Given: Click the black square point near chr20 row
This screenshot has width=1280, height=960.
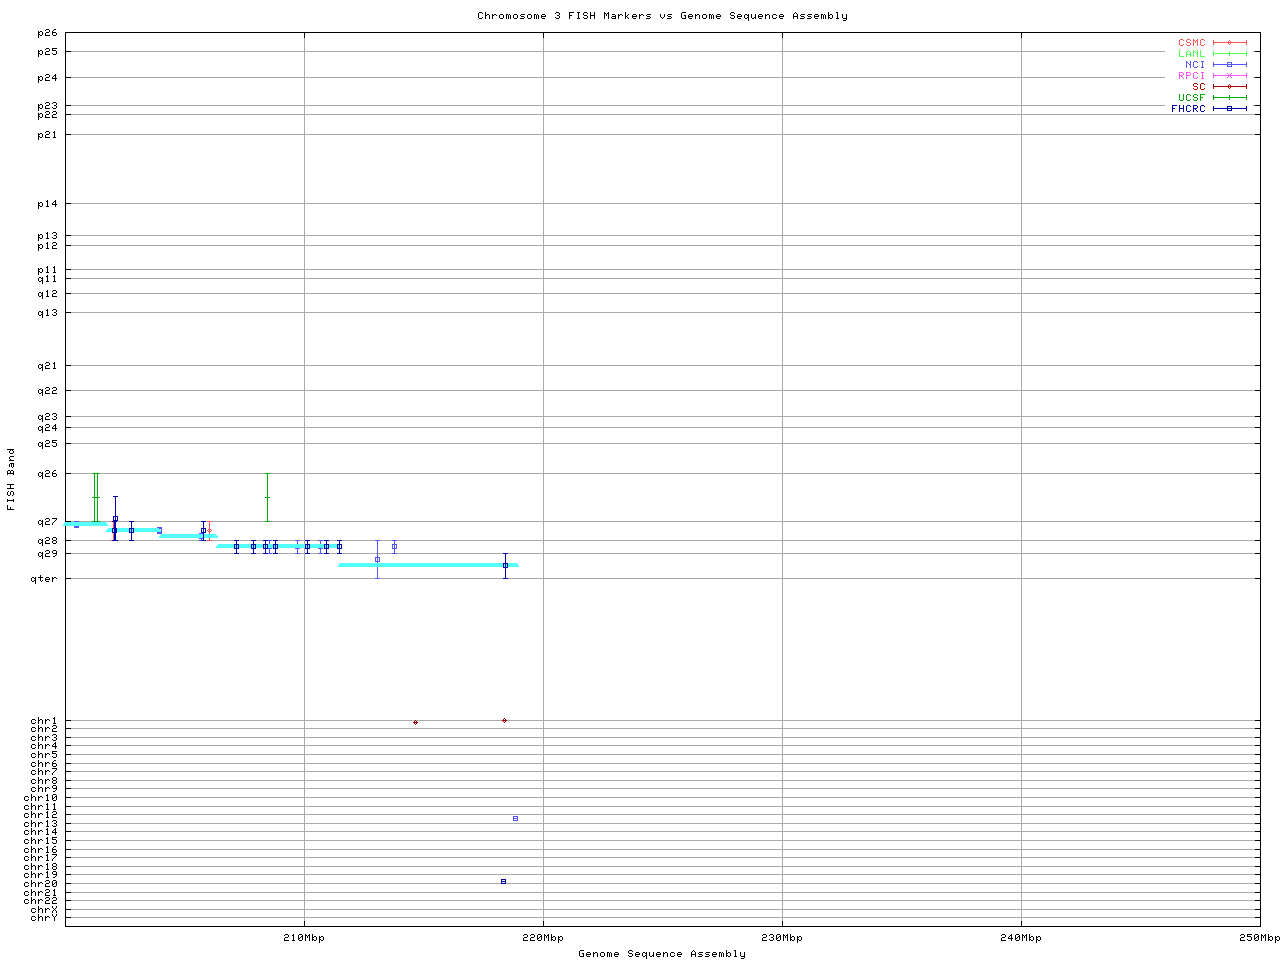Looking at the screenshot, I should (x=503, y=881).
